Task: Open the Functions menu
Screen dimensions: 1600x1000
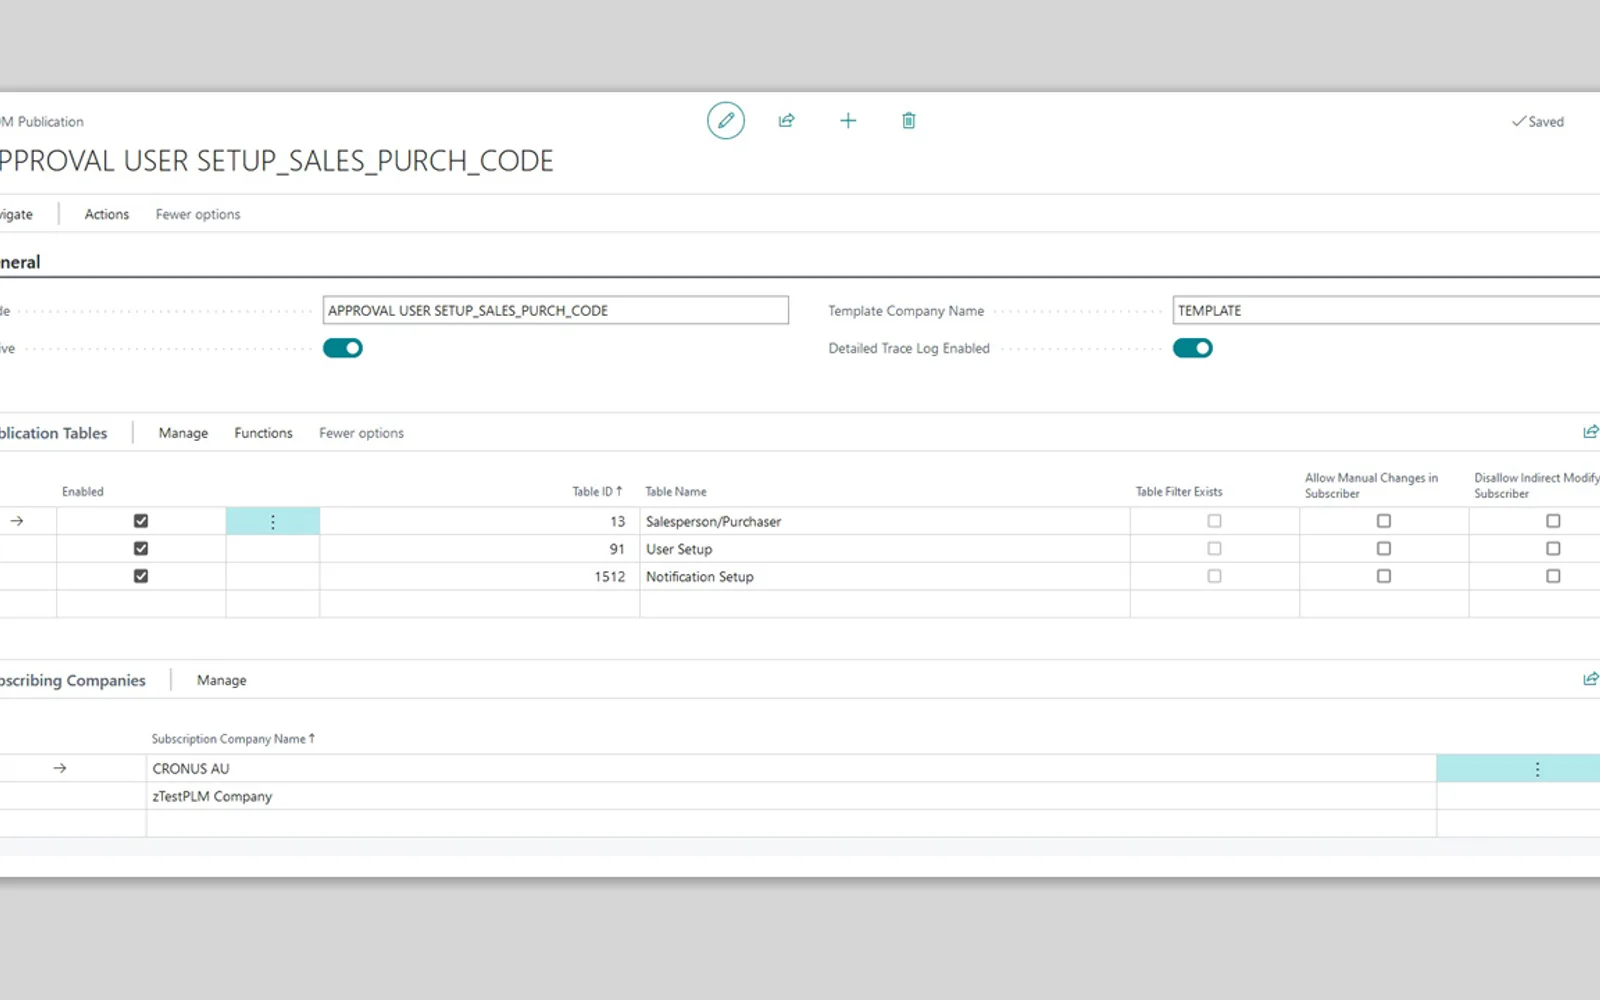Action: pos(263,433)
